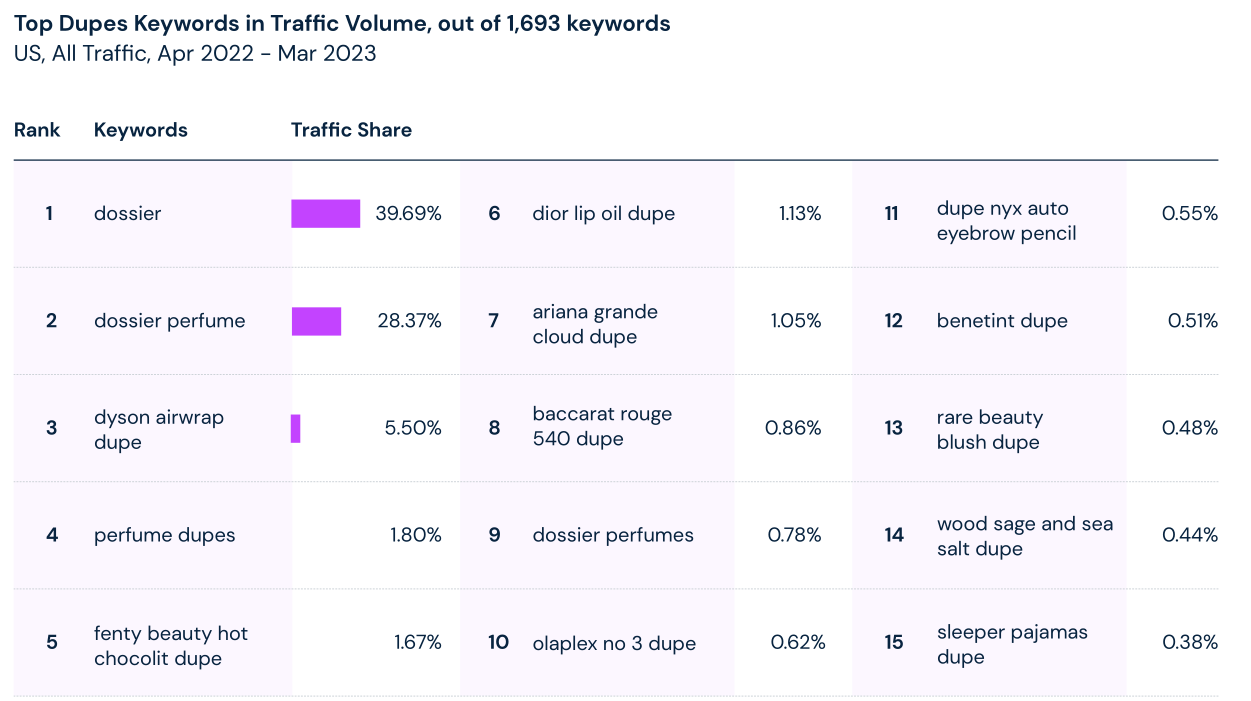Click the 'dossier' keyword in rank 1
This screenshot has width=1251, height=701.
pos(127,214)
